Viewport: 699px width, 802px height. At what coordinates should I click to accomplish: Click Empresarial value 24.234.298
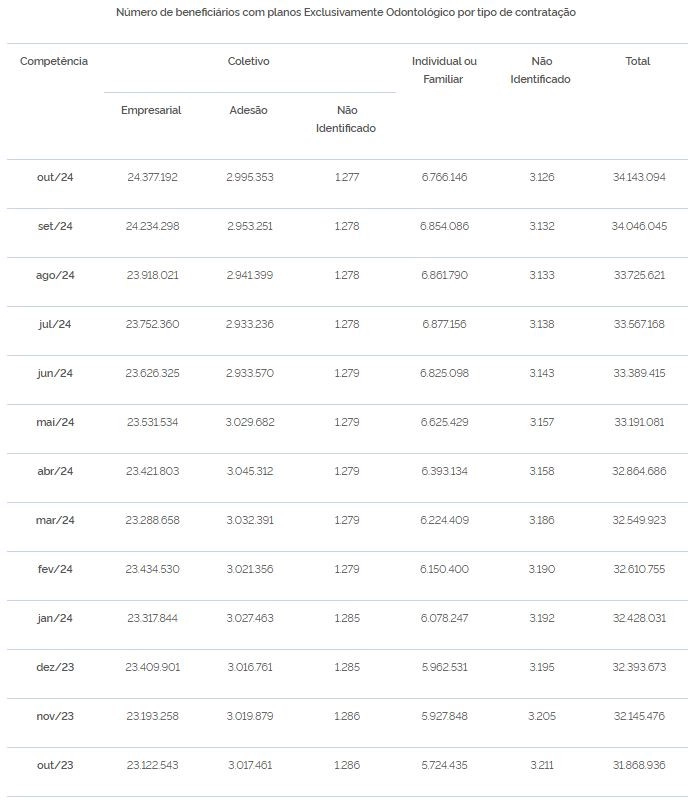pos(152,226)
